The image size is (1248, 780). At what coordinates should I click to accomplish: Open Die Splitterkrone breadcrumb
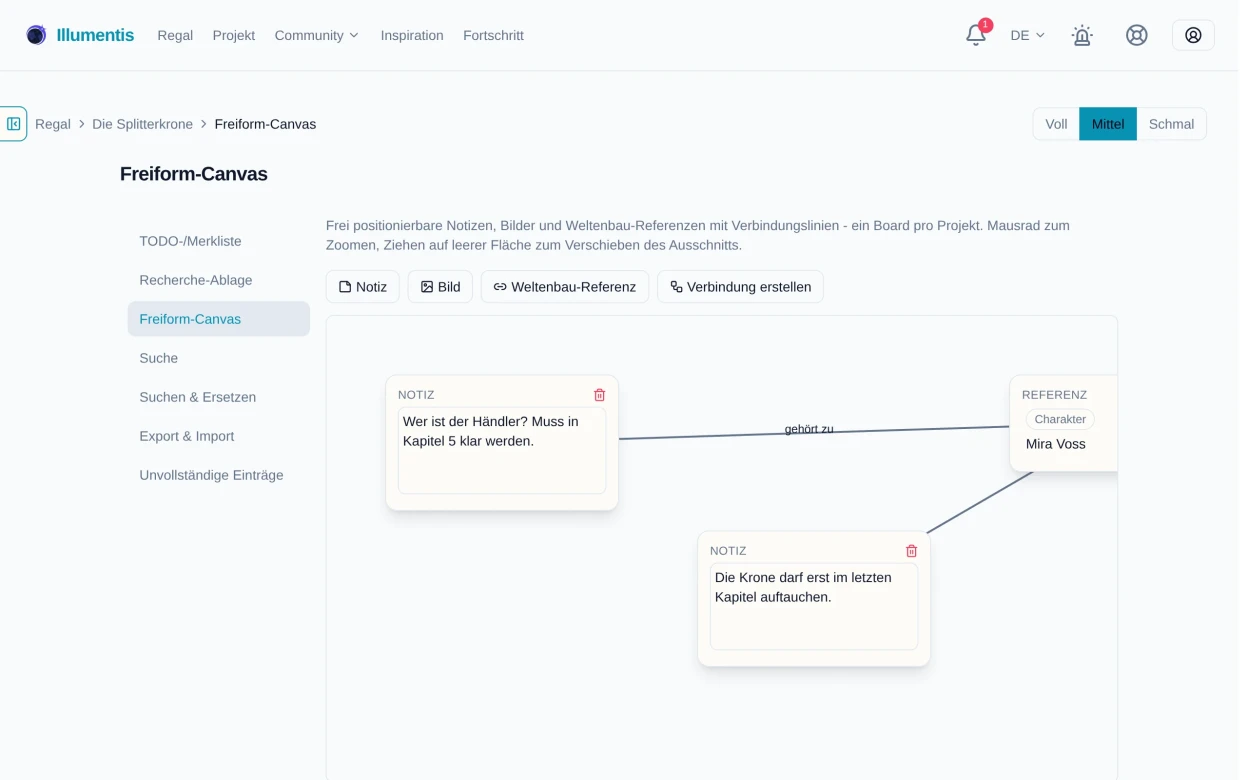tap(144, 125)
